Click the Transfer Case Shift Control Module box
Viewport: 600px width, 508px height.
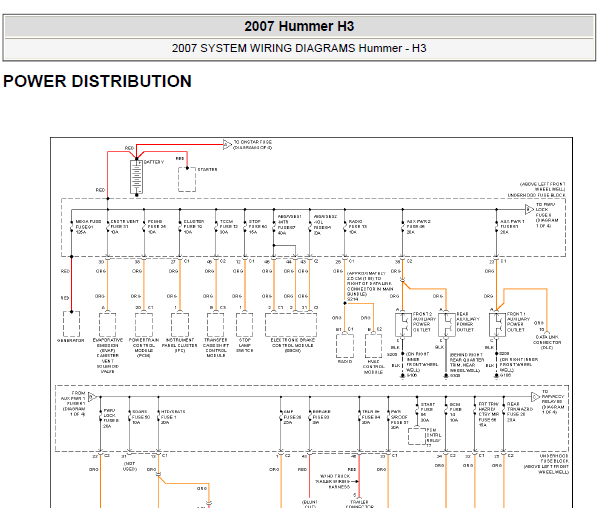tap(216, 325)
